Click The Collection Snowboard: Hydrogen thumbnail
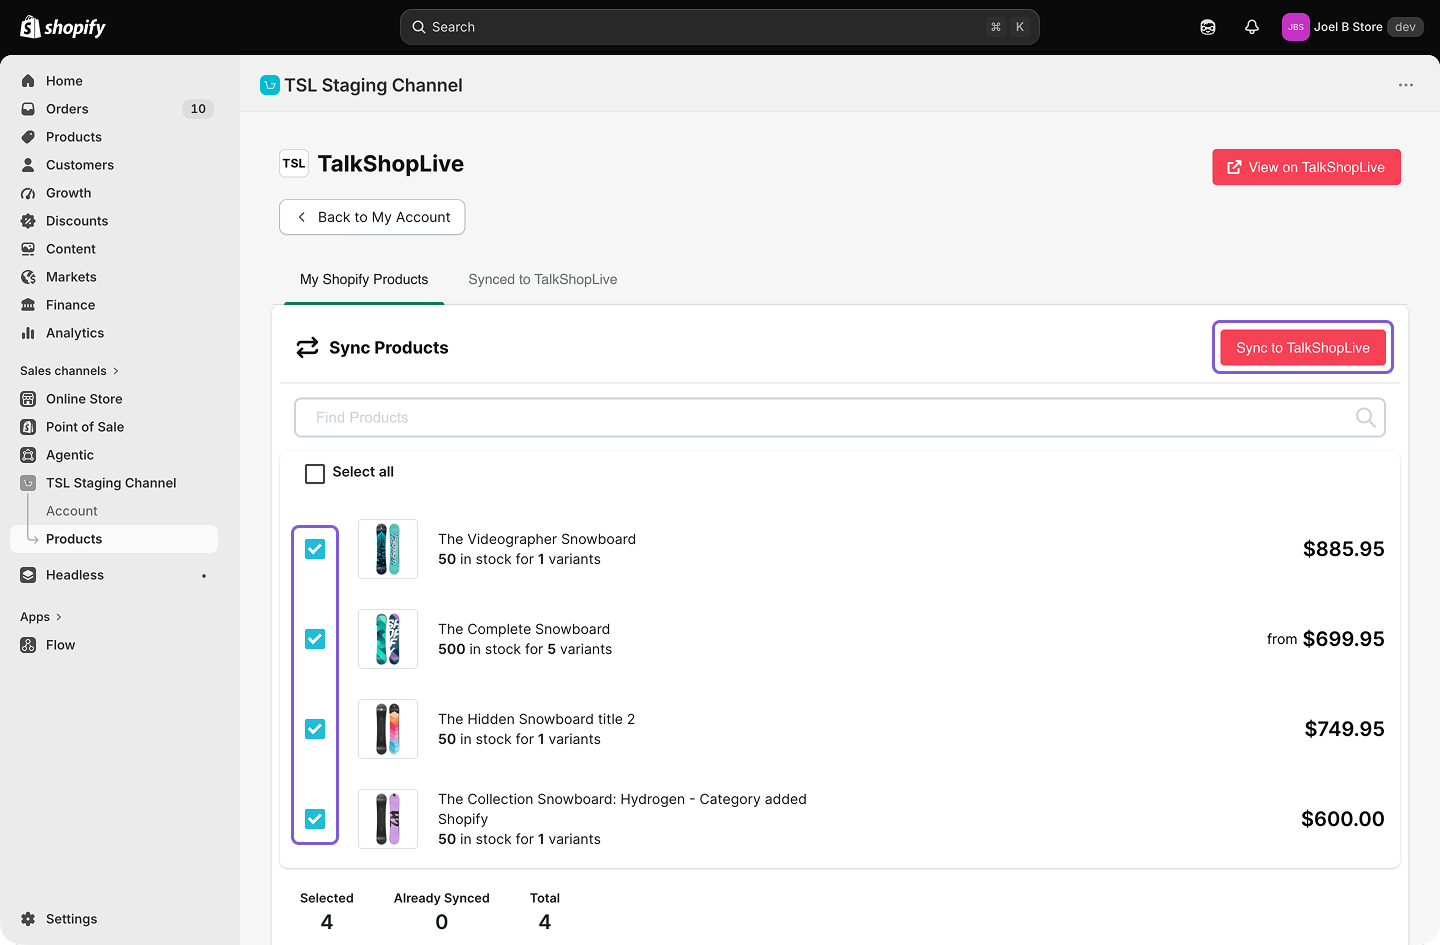This screenshot has height=945, width=1440. pyautogui.click(x=388, y=819)
